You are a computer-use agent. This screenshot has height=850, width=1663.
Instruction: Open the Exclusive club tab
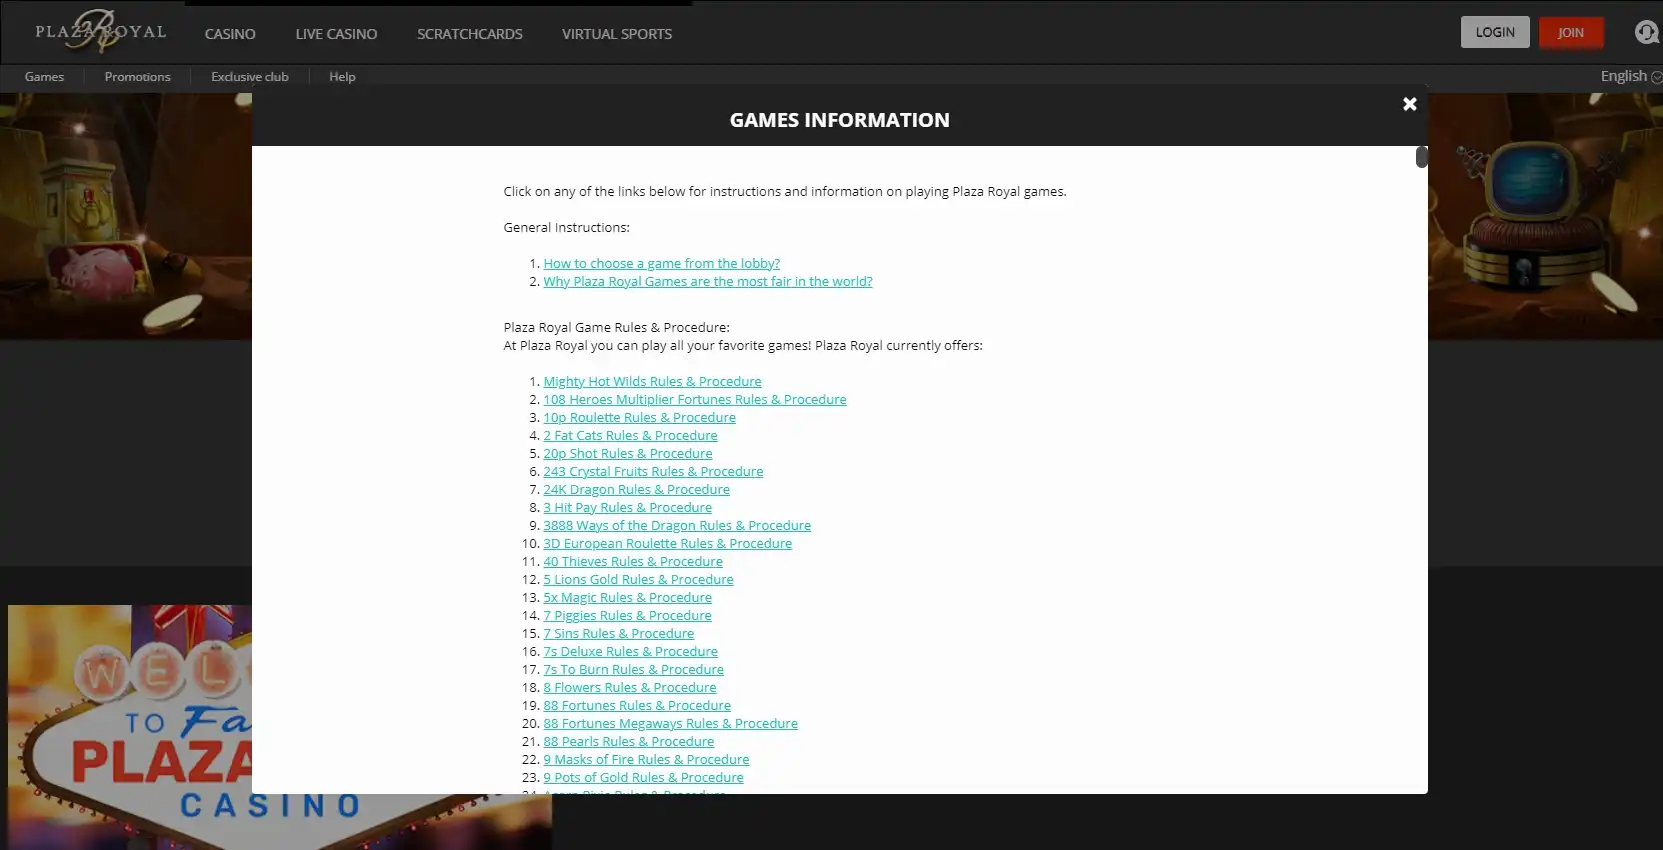click(x=249, y=77)
